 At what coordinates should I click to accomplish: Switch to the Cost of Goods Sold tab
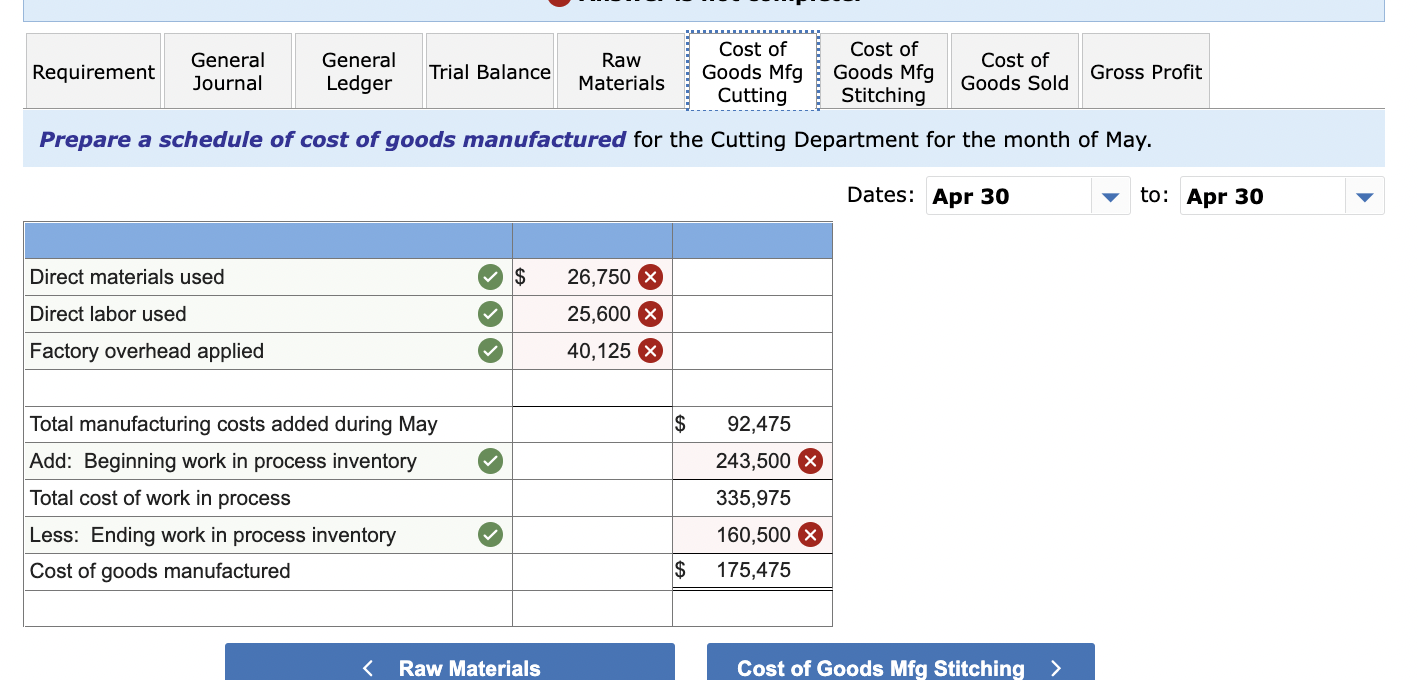[1014, 70]
